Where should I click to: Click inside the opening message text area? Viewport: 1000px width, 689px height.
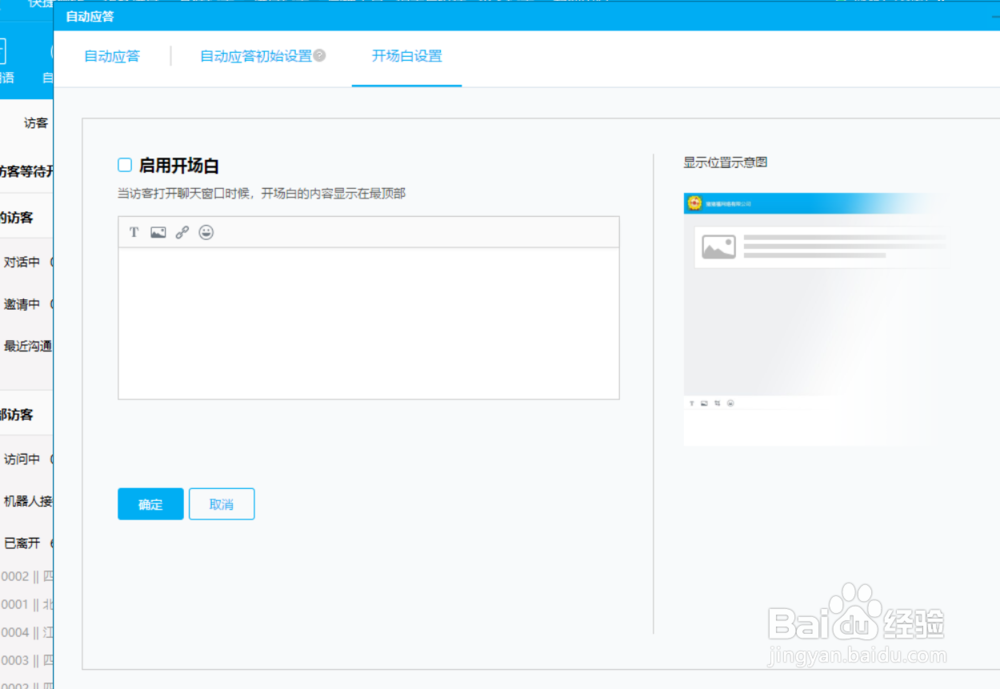[x=368, y=320]
